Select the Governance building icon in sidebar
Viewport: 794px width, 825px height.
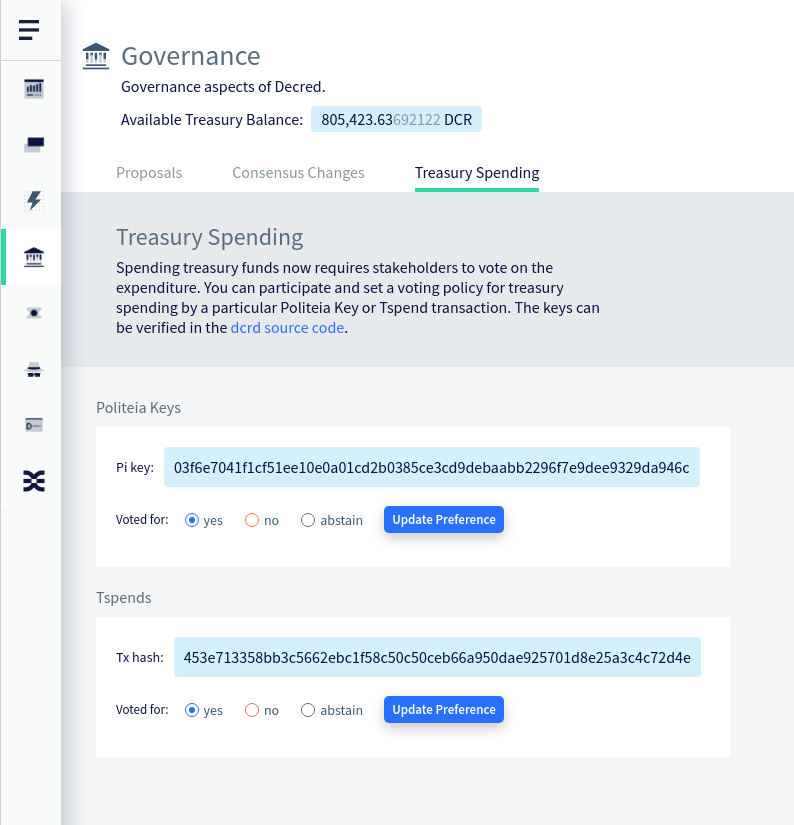(34, 257)
